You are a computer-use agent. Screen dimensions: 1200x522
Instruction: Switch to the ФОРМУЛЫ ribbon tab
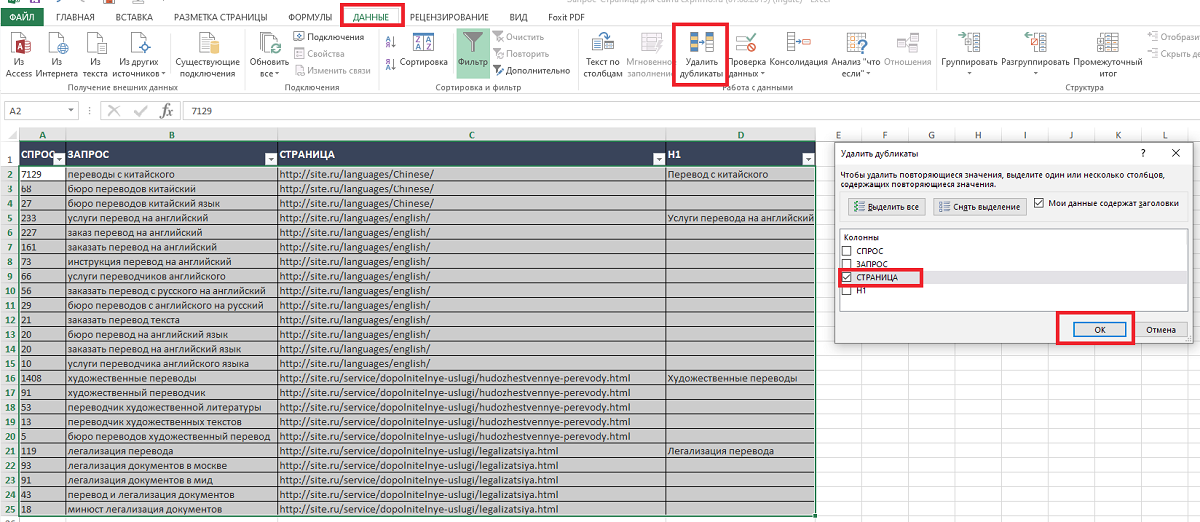pyautogui.click(x=310, y=17)
